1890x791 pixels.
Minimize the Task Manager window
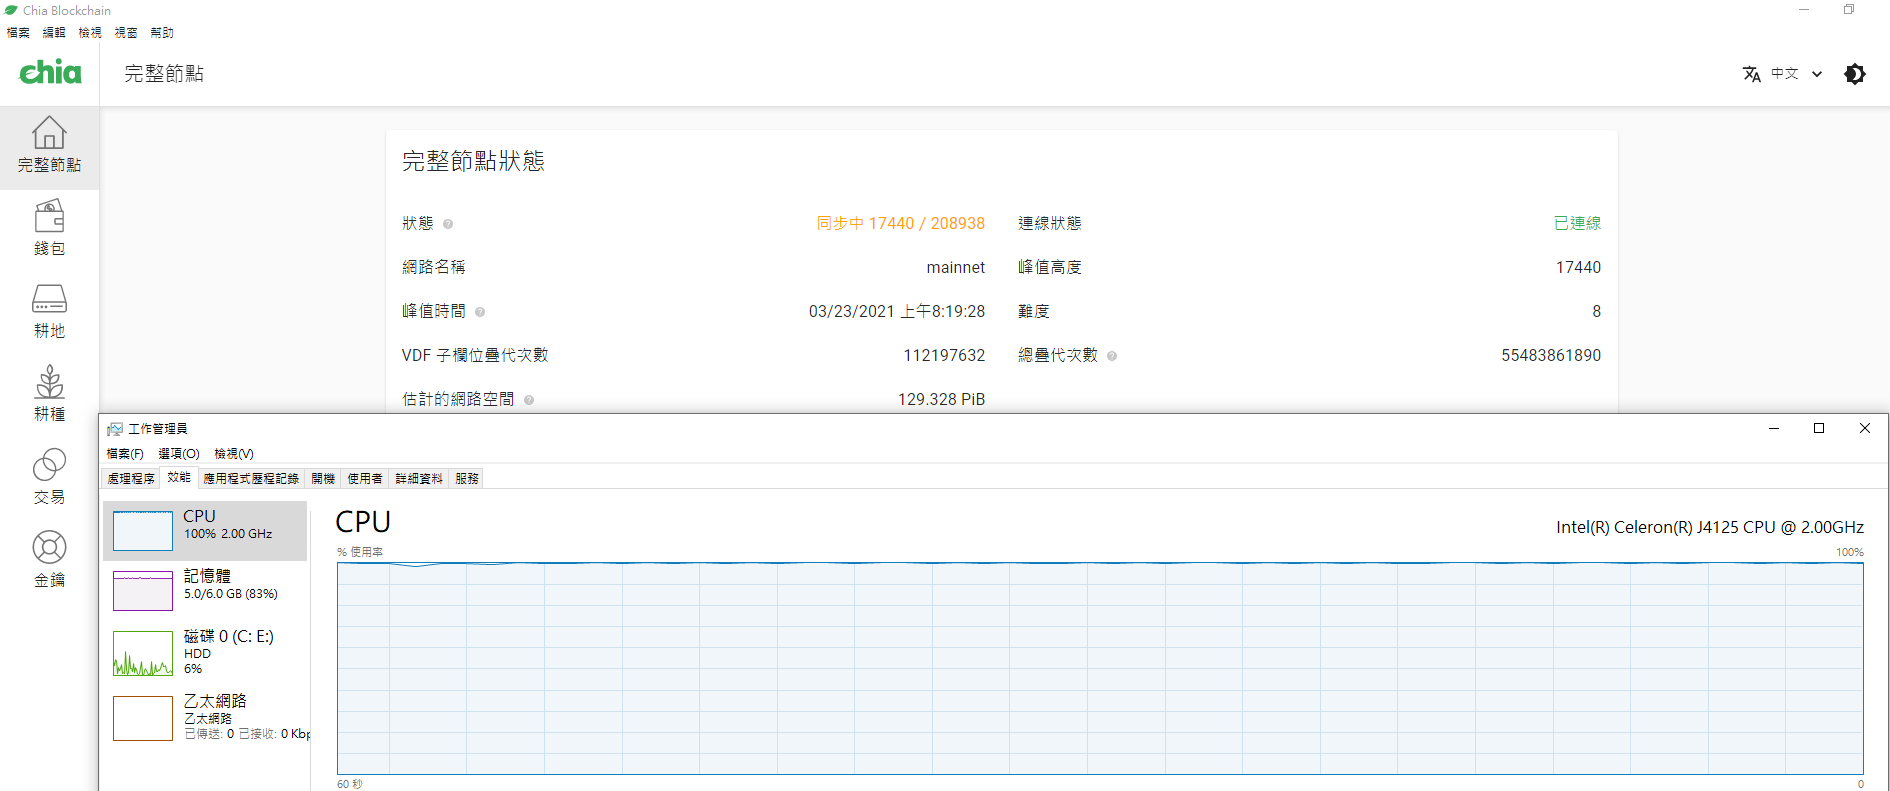click(1774, 429)
